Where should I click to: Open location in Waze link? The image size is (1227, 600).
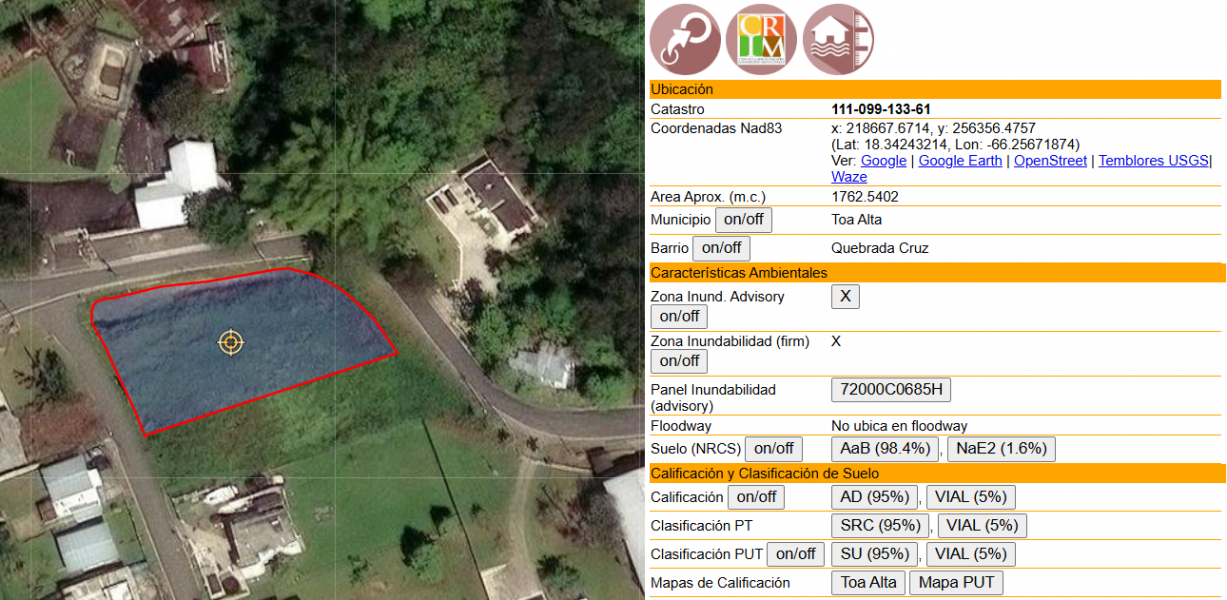coord(849,177)
